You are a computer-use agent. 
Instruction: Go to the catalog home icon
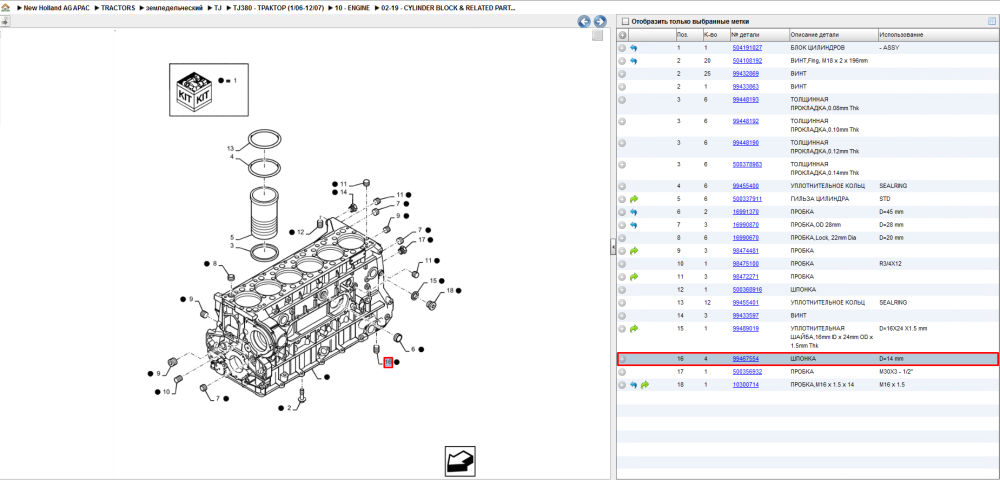tap(5, 9)
